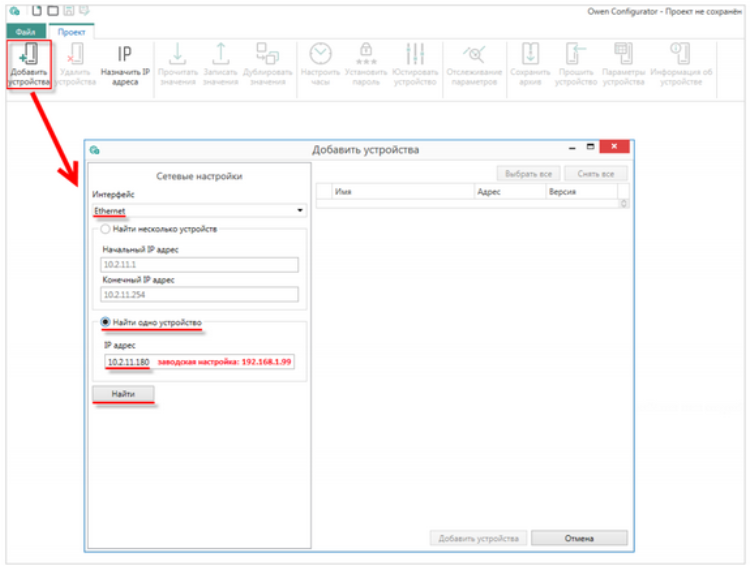Click the ending IP address field
The height and width of the screenshot is (566, 750).
(x=199, y=294)
